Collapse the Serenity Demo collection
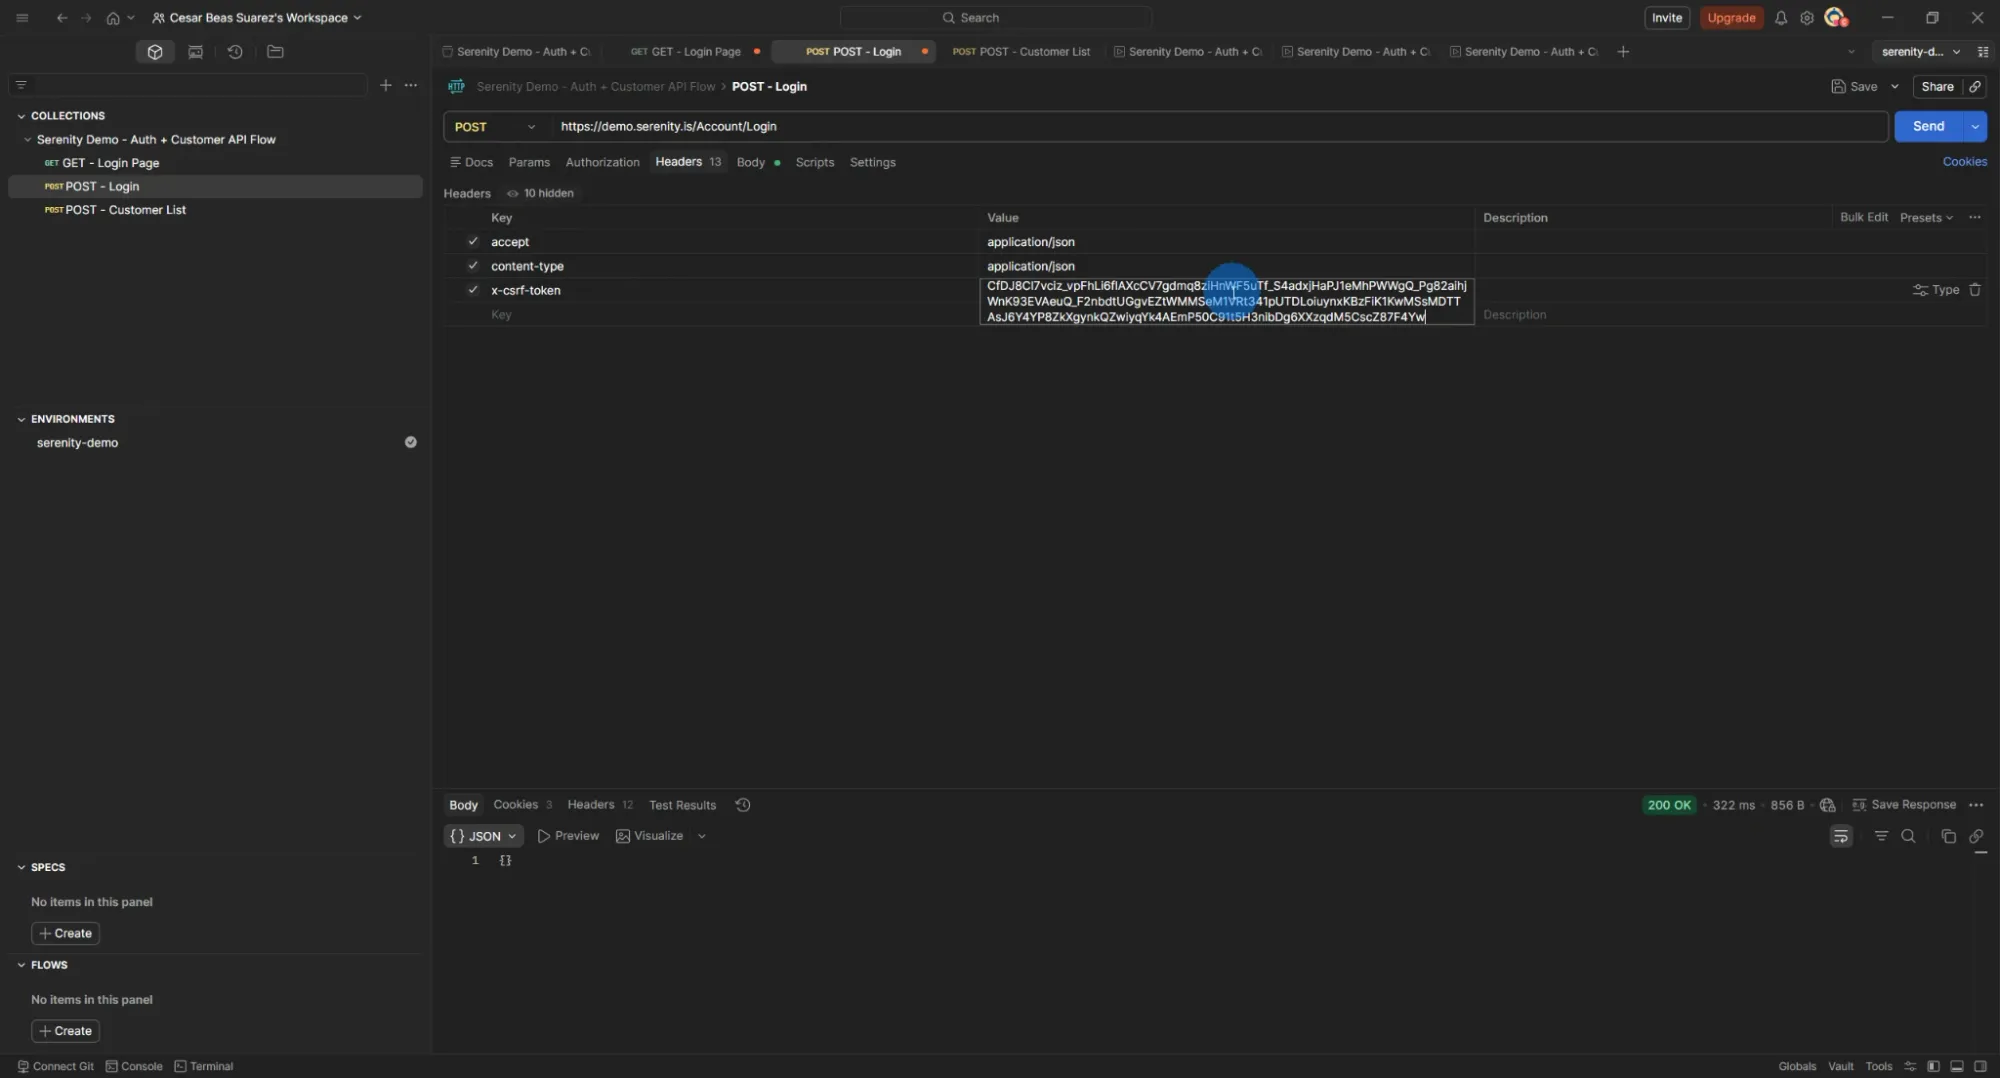 28,139
